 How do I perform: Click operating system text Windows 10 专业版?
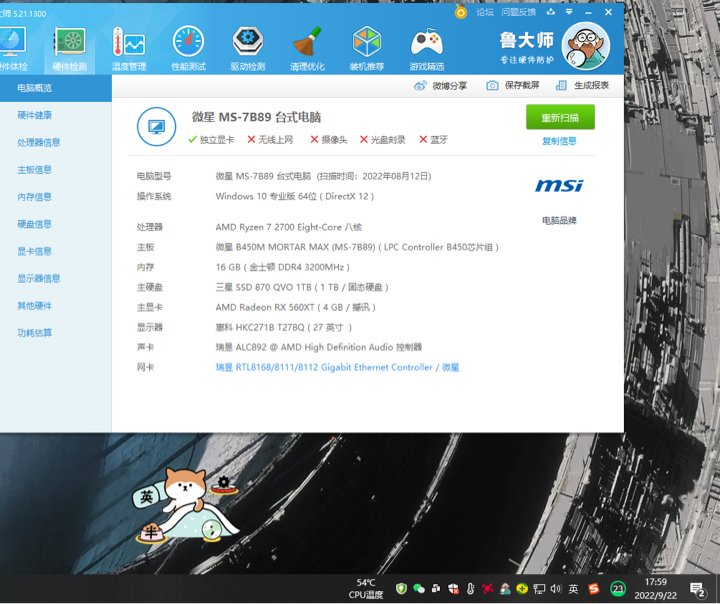(295, 196)
